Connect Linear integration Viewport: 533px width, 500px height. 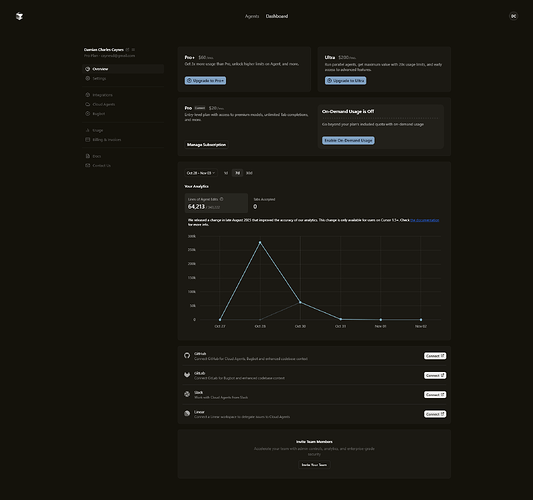click(x=435, y=414)
